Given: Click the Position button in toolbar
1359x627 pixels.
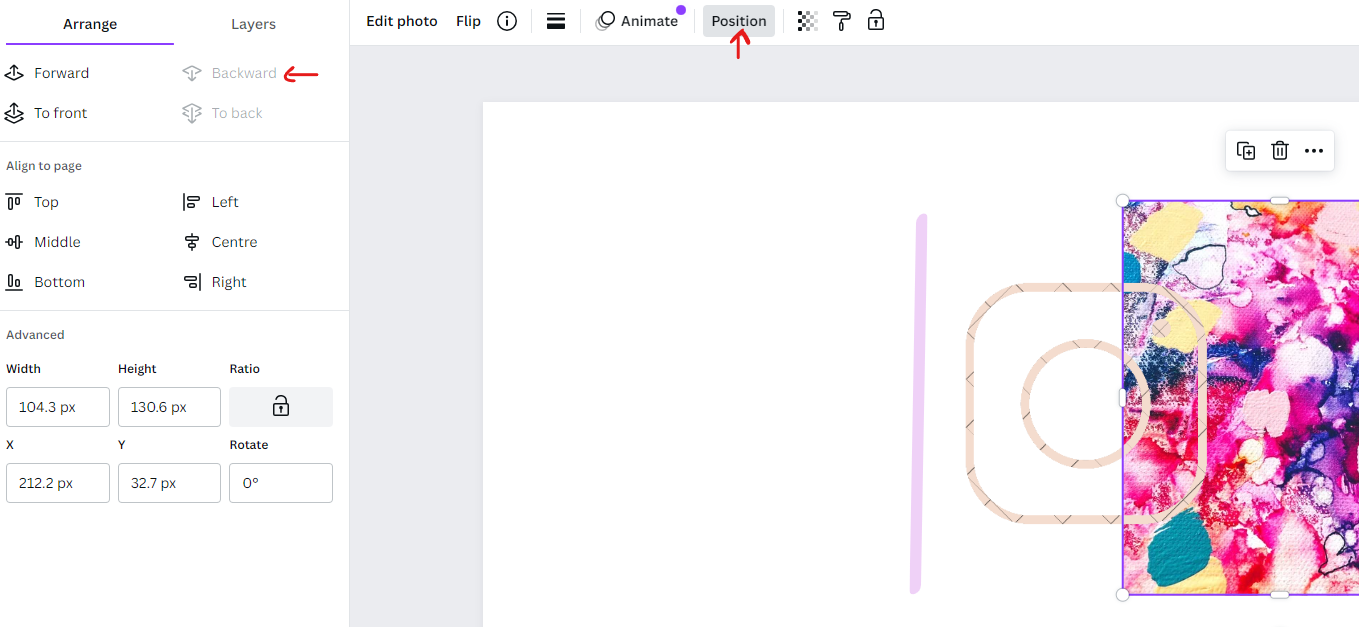Looking at the screenshot, I should 739,21.
